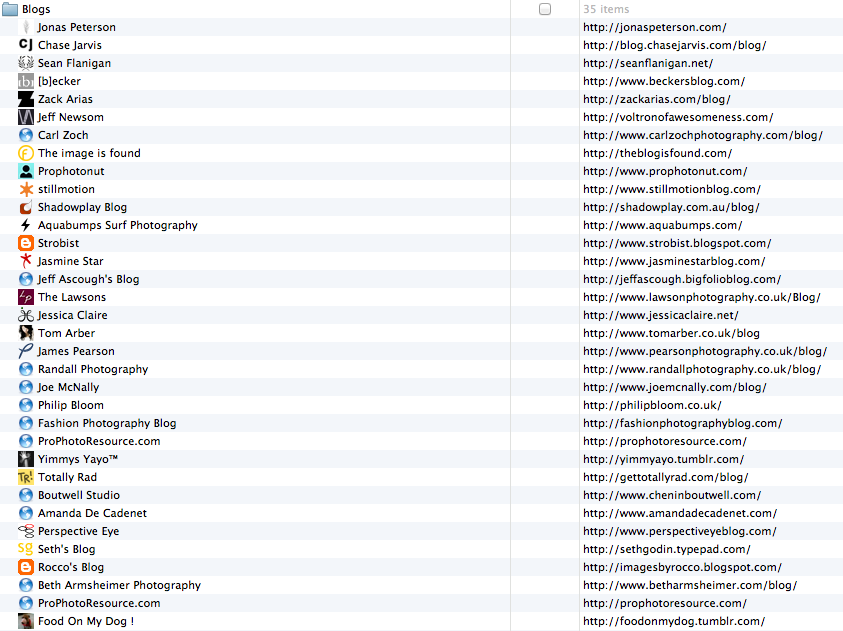This screenshot has width=843, height=631.
Task: Click the orange F icon for The image is found
Action: (x=26, y=153)
